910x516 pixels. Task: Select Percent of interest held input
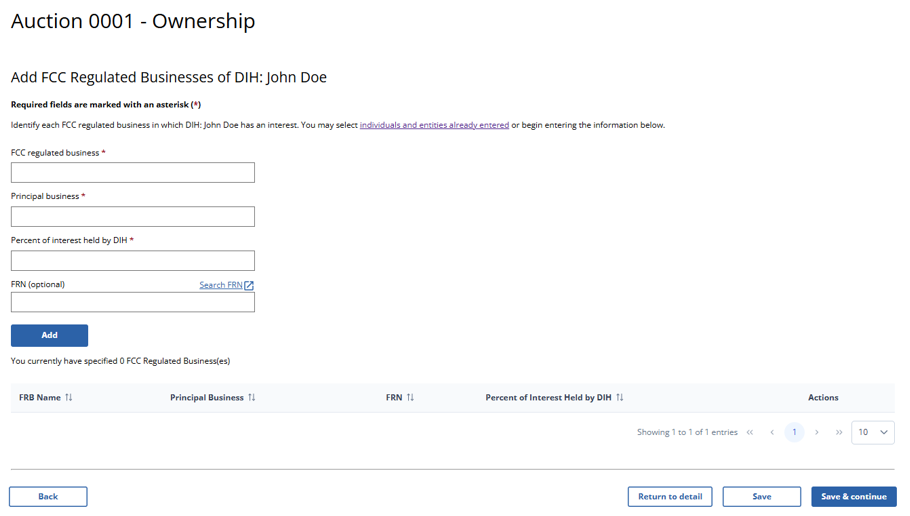coord(133,261)
